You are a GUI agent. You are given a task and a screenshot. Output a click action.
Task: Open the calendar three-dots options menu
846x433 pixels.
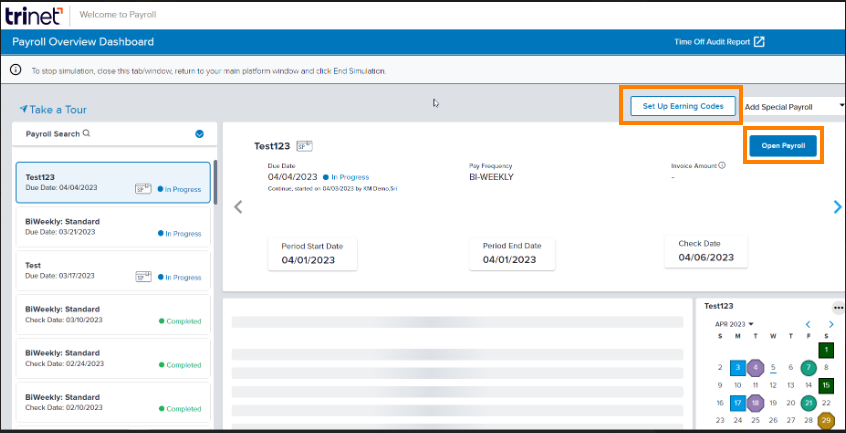coord(838,307)
